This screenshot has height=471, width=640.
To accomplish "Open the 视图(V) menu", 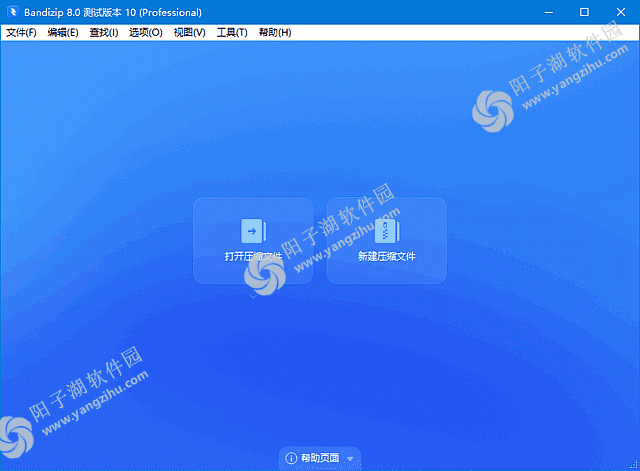I will coord(189,33).
